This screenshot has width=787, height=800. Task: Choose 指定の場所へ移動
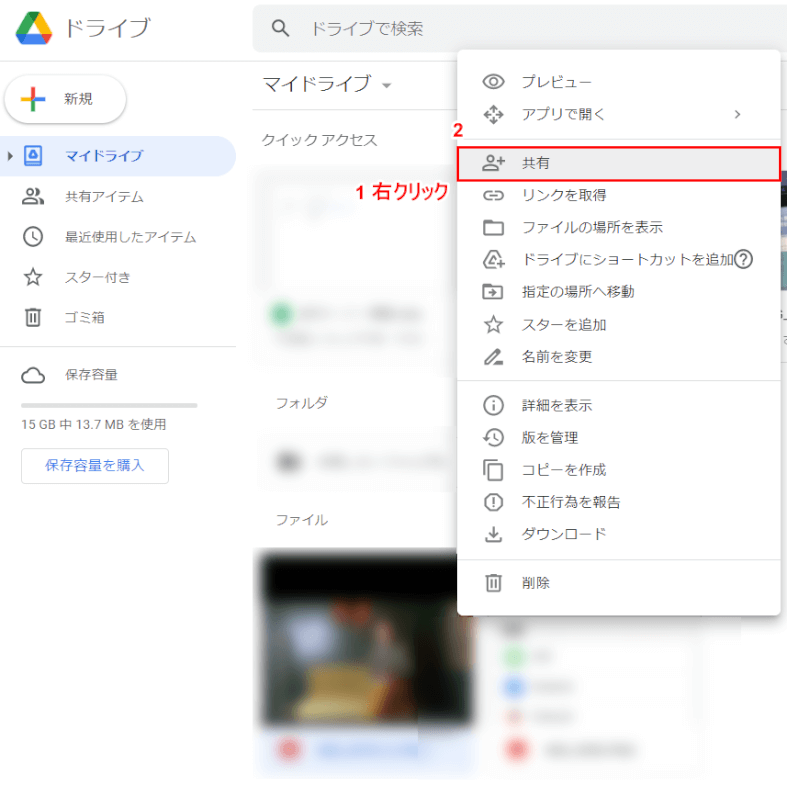pos(619,292)
